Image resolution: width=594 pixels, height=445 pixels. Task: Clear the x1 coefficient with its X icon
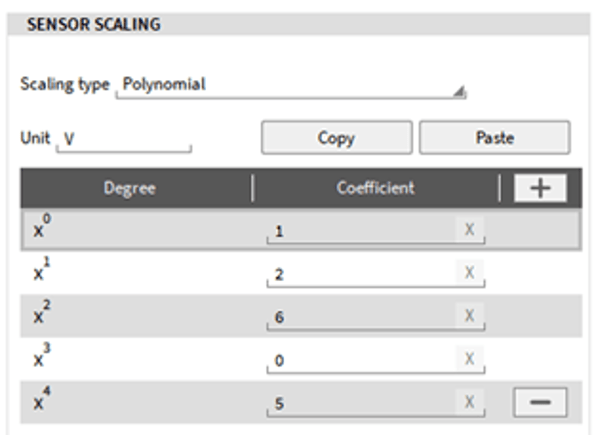click(x=469, y=272)
